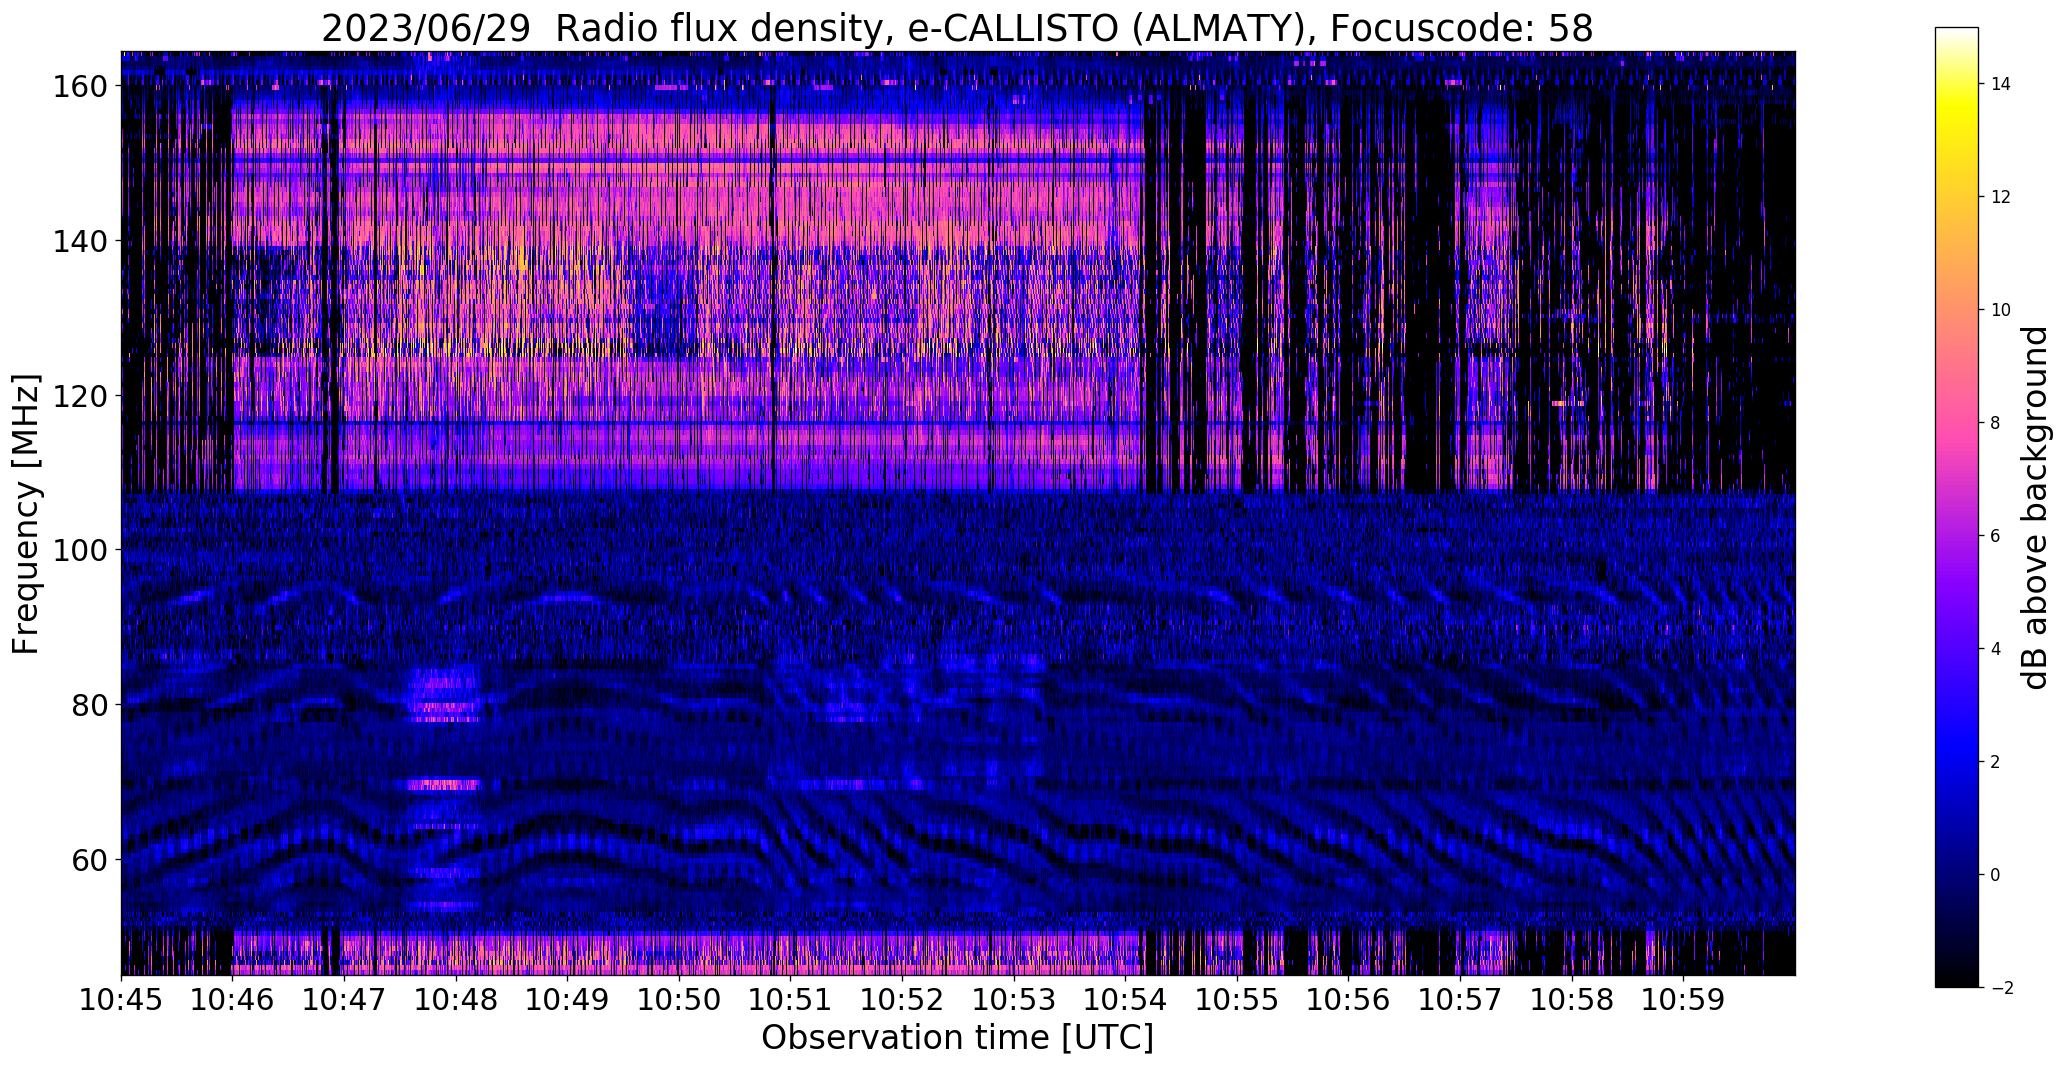Click the 10:53 time tick label
This screenshot has width=2066, height=1067.
click(x=1014, y=1000)
